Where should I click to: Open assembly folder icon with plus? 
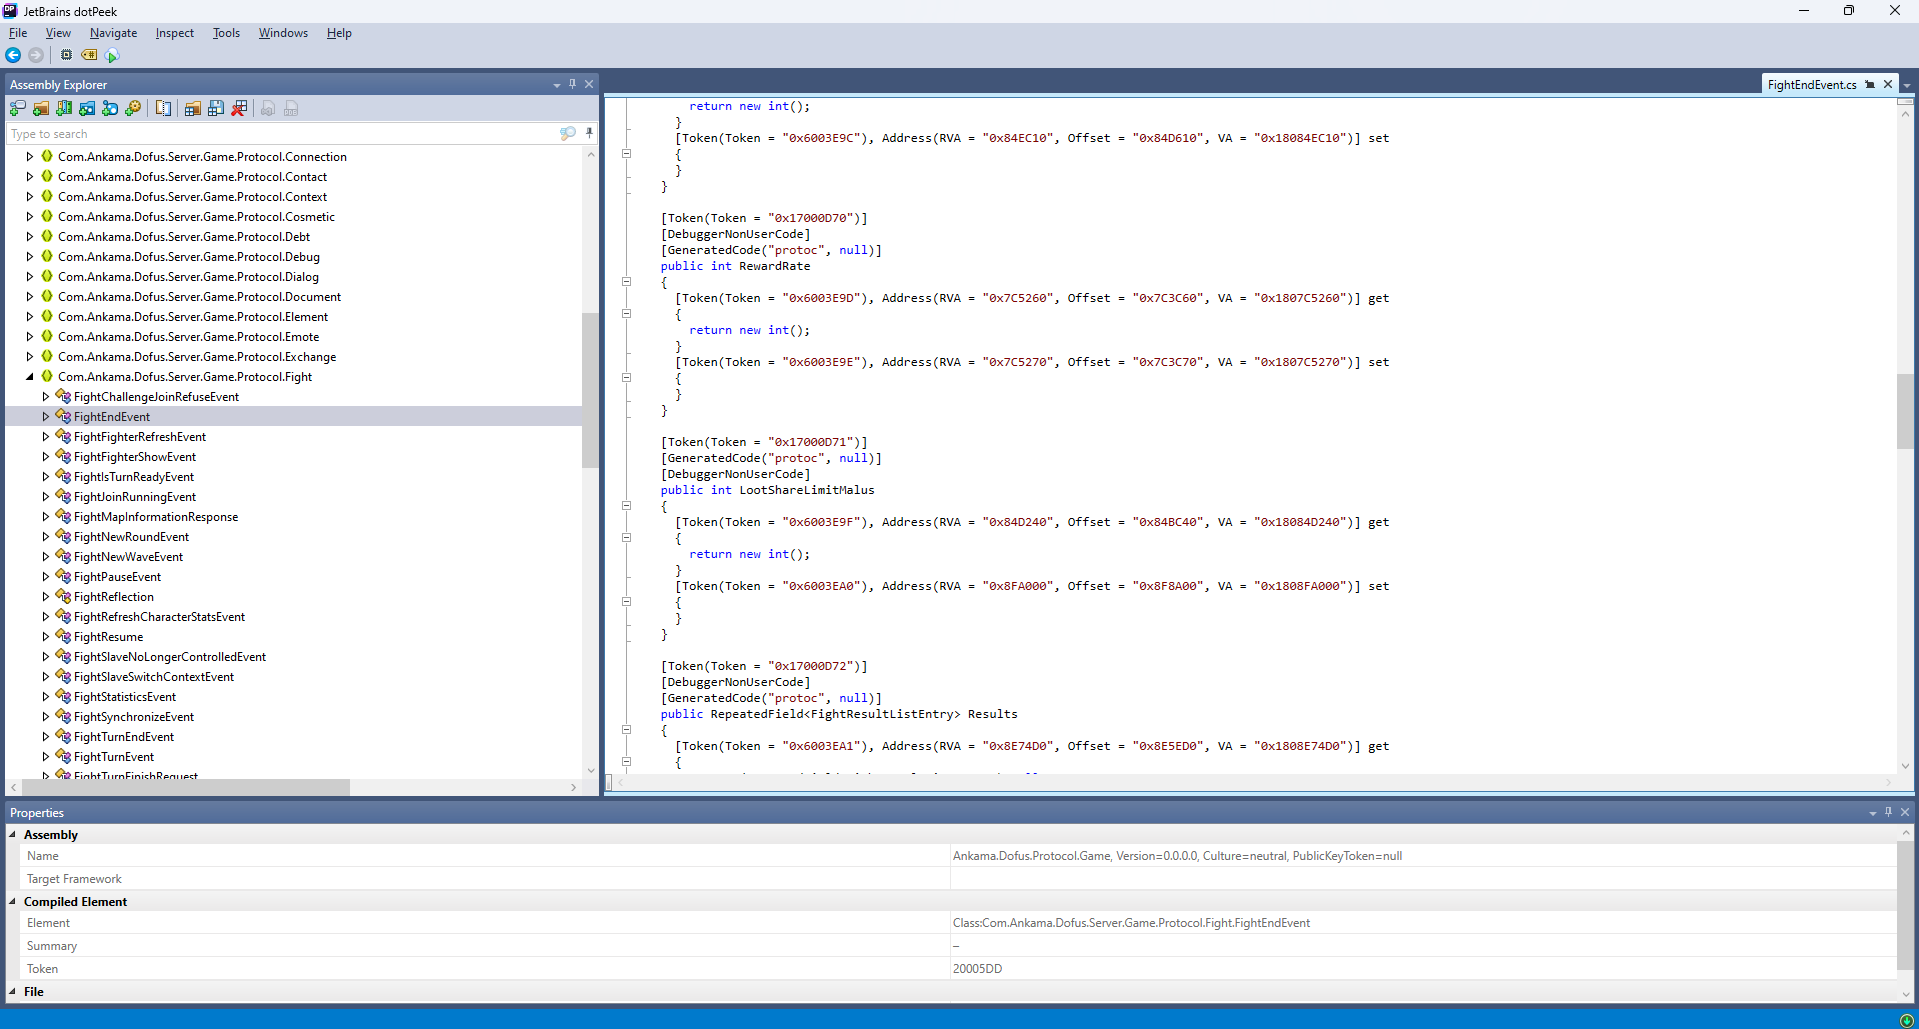point(41,108)
